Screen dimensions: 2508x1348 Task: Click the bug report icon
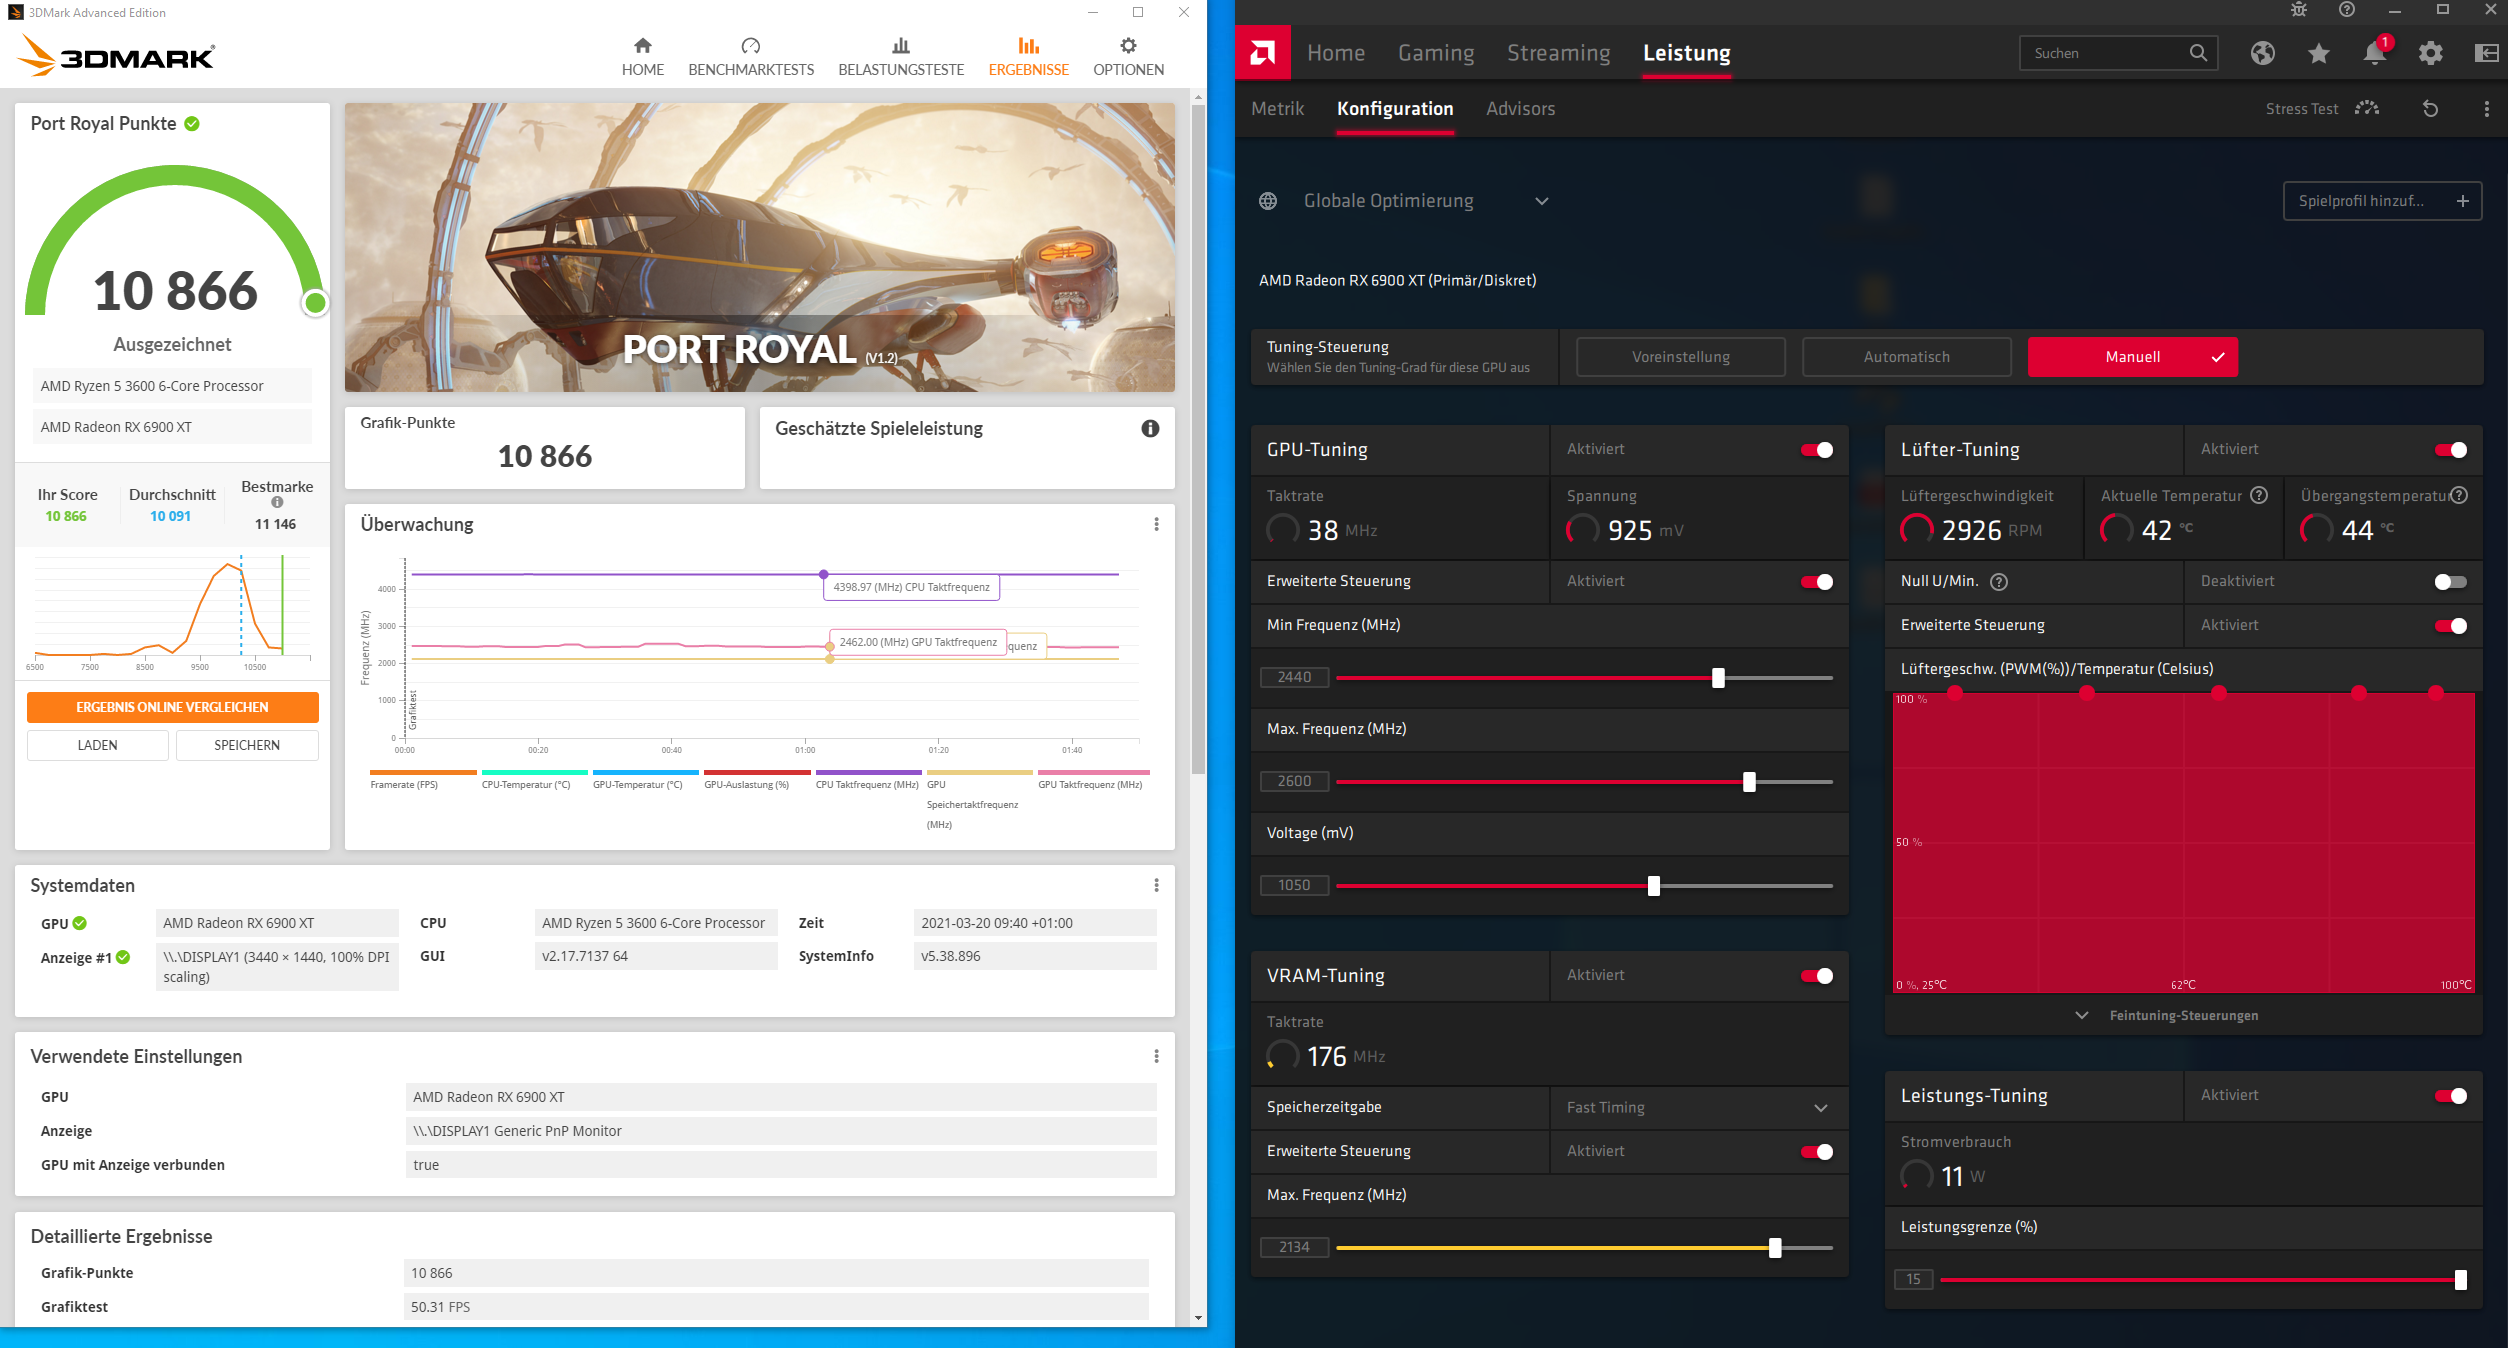click(x=2299, y=10)
